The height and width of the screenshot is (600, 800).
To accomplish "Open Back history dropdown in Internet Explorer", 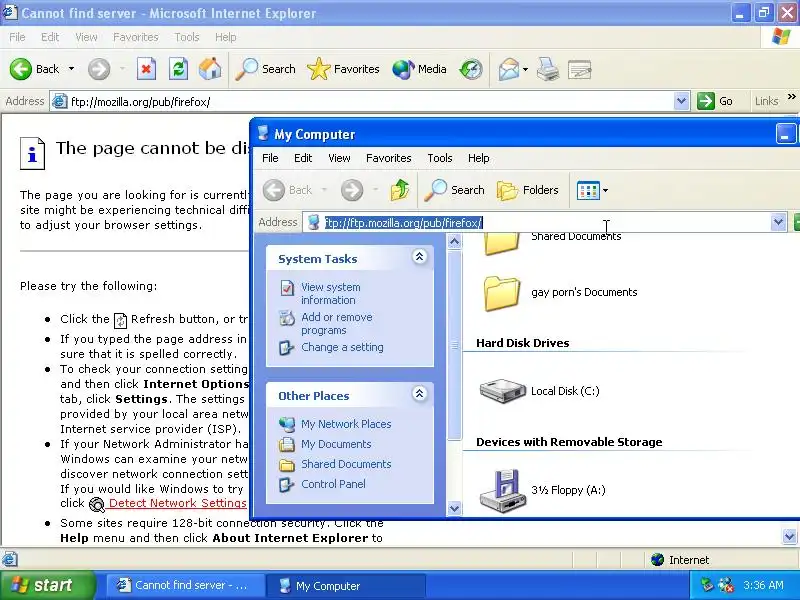I will tap(71, 68).
